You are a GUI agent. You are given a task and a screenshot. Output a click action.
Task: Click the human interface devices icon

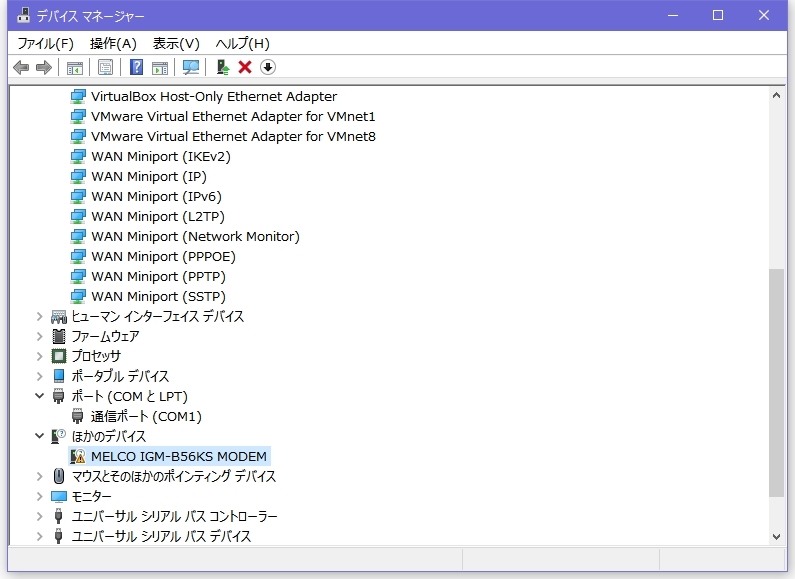59,316
